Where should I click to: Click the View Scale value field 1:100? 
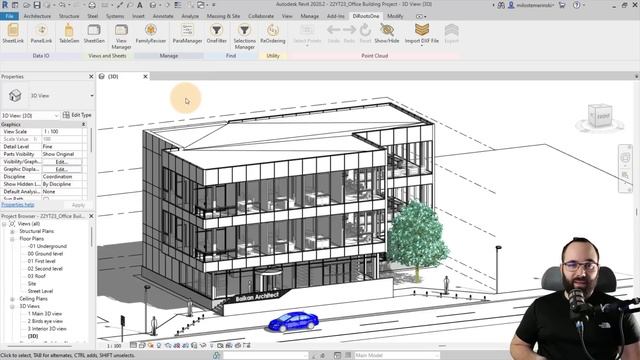coord(62,131)
